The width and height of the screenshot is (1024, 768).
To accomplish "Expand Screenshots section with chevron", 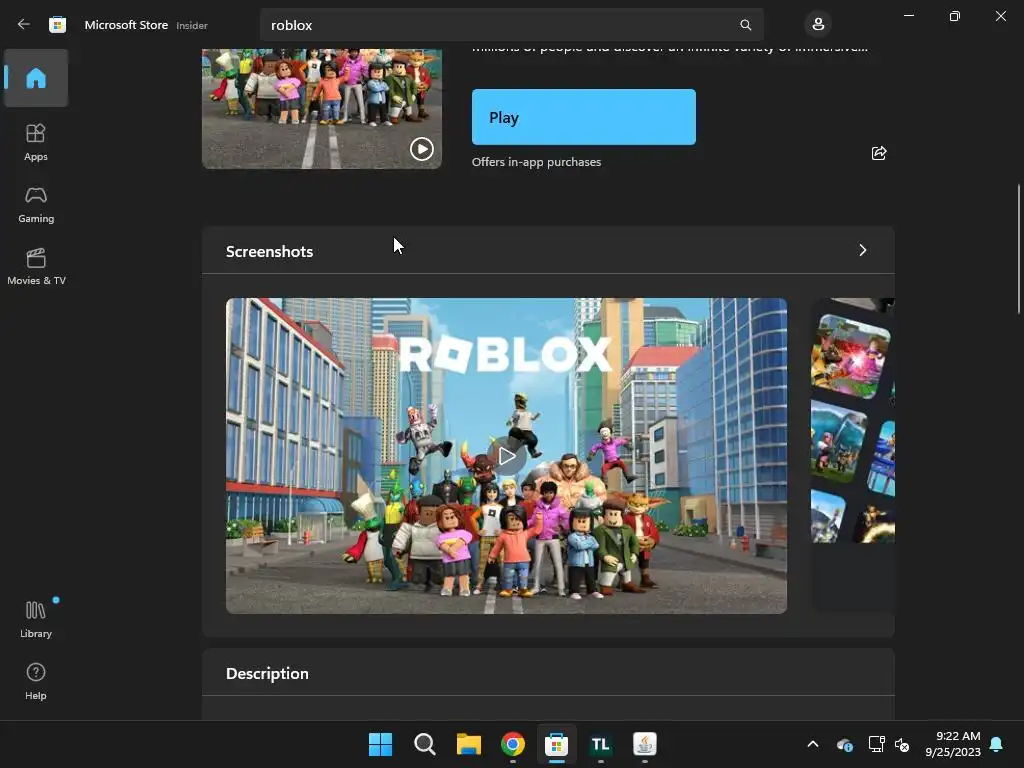I will point(863,250).
